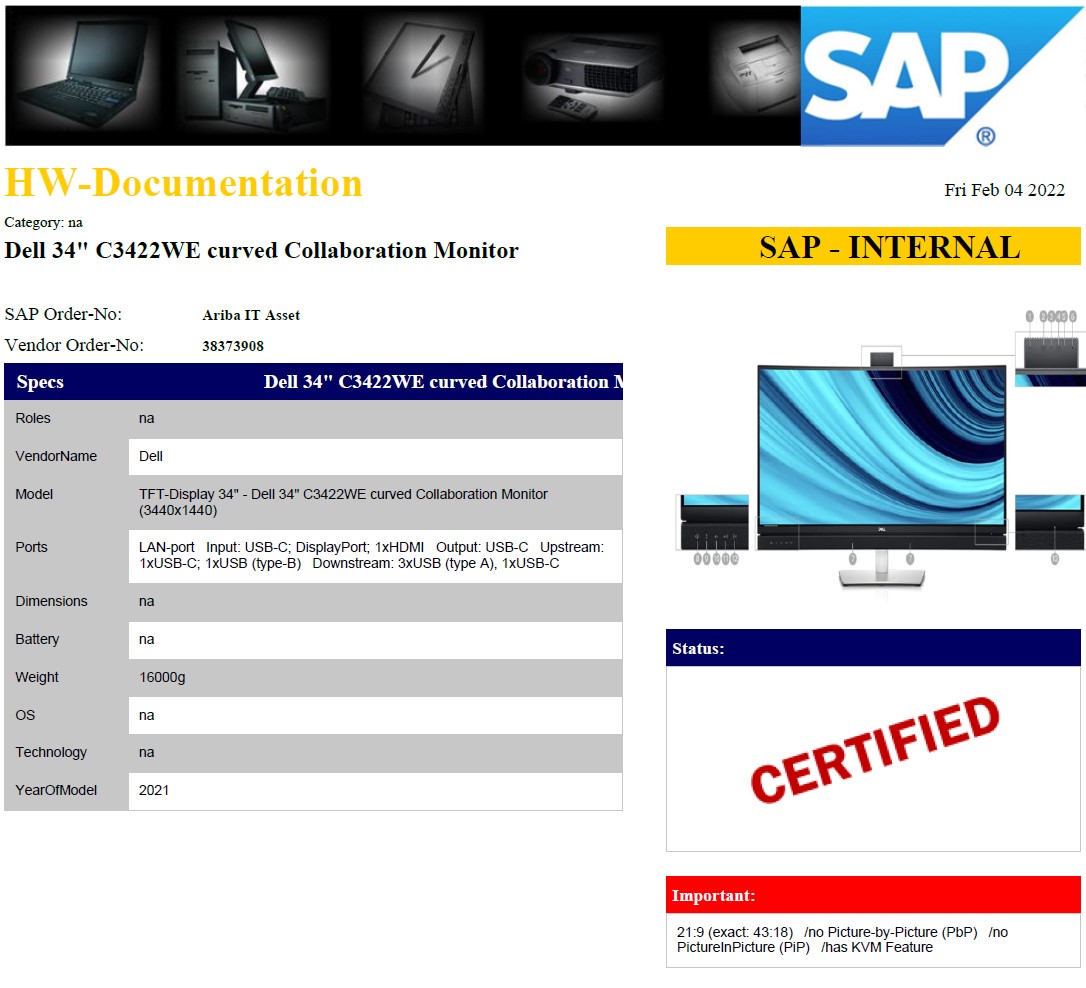Click the Model value with 3440x1440
Viewport: 1086px width, 988px height.
(343, 502)
